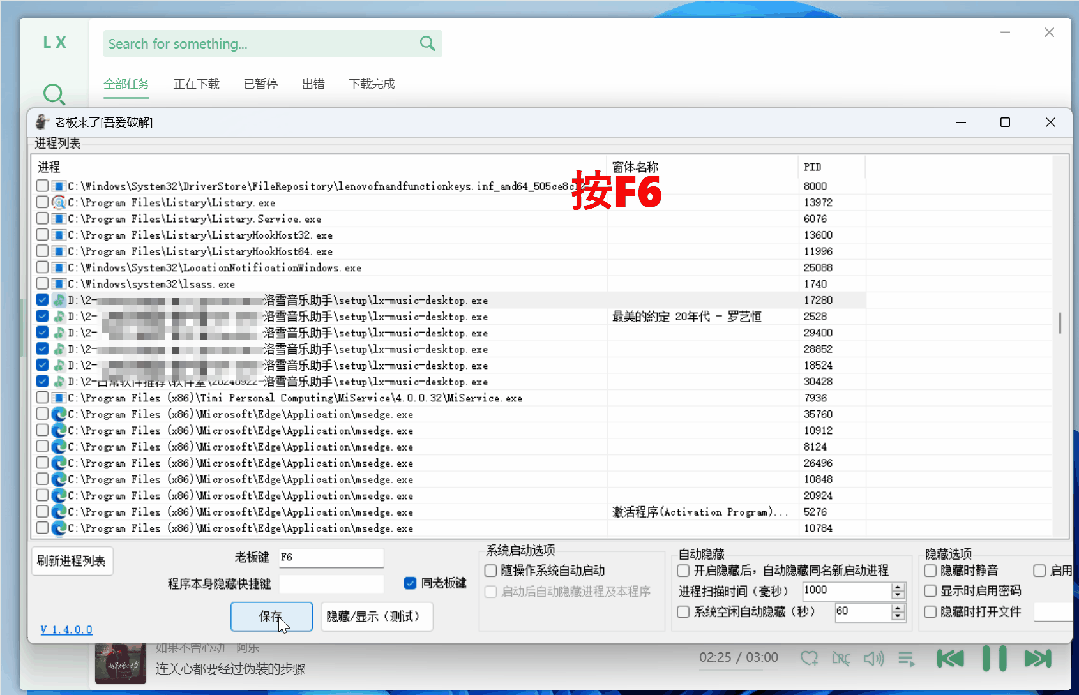1079x695 pixels.
Task: Skip to next track in LX Music
Action: pos(1038,659)
